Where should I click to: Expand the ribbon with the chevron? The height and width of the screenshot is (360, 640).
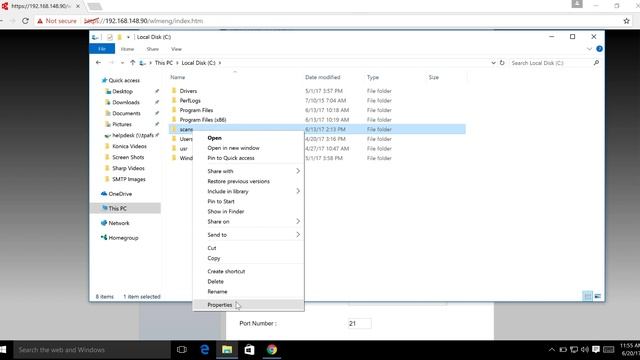tap(589, 49)
